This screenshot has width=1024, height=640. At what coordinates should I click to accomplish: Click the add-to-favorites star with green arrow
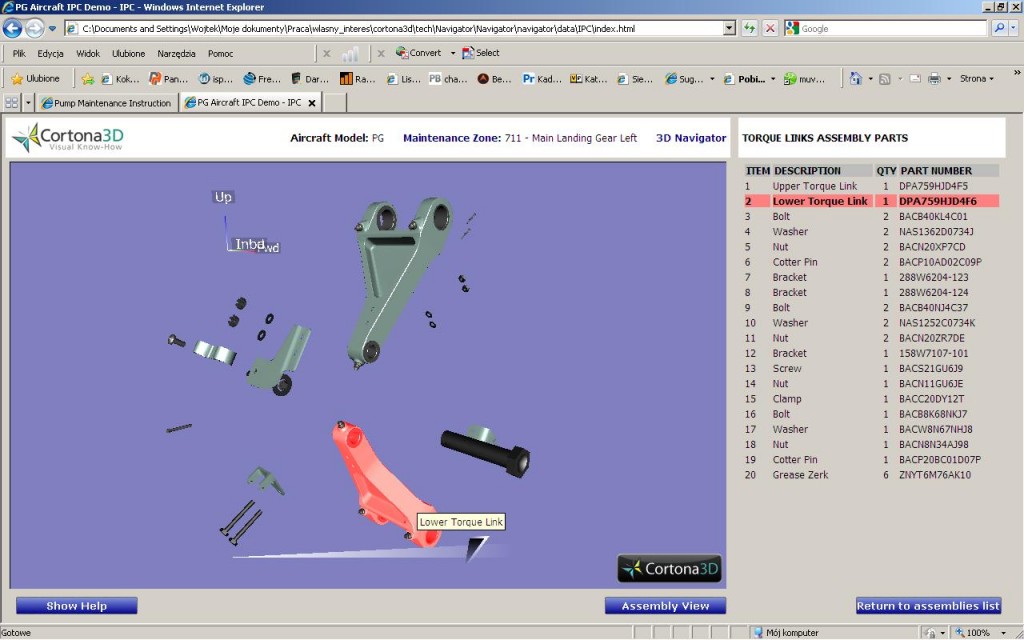click(88, 79)
